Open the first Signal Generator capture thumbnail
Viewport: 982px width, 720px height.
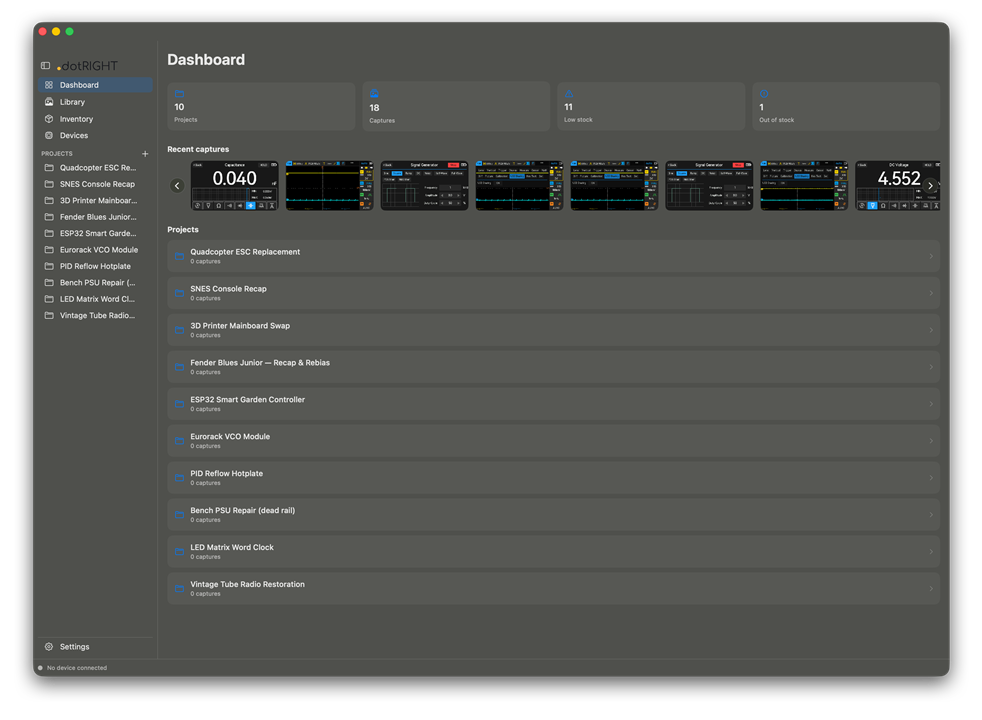point(425,185)
